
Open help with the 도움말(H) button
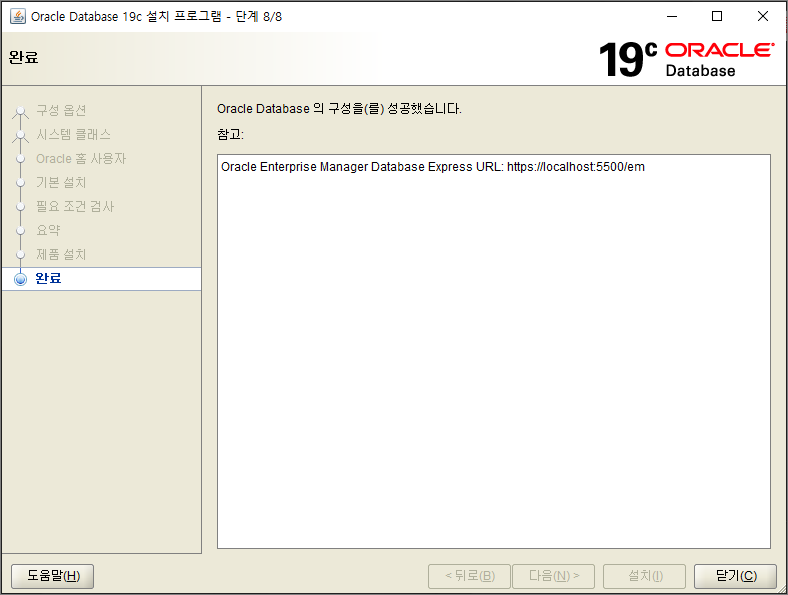point(53,576)
